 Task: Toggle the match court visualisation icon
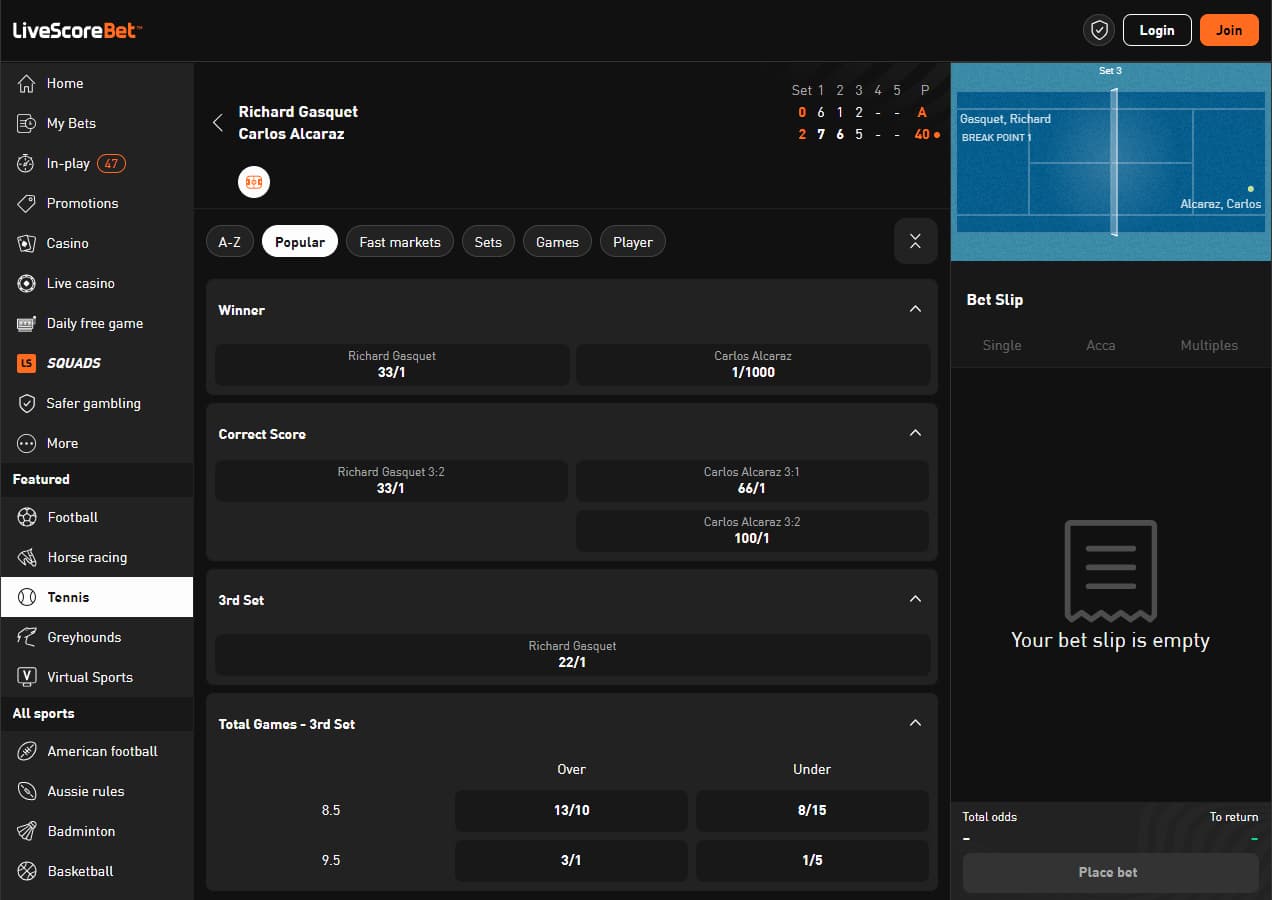254,183
